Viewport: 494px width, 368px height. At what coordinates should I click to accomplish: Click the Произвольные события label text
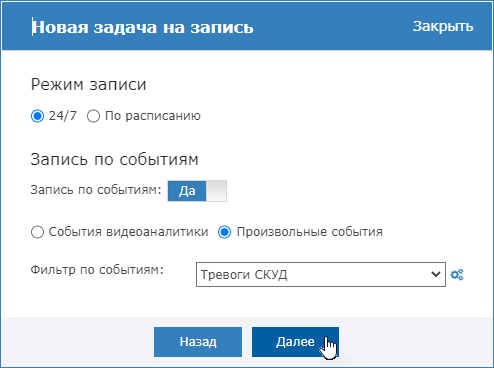[310, 232]
